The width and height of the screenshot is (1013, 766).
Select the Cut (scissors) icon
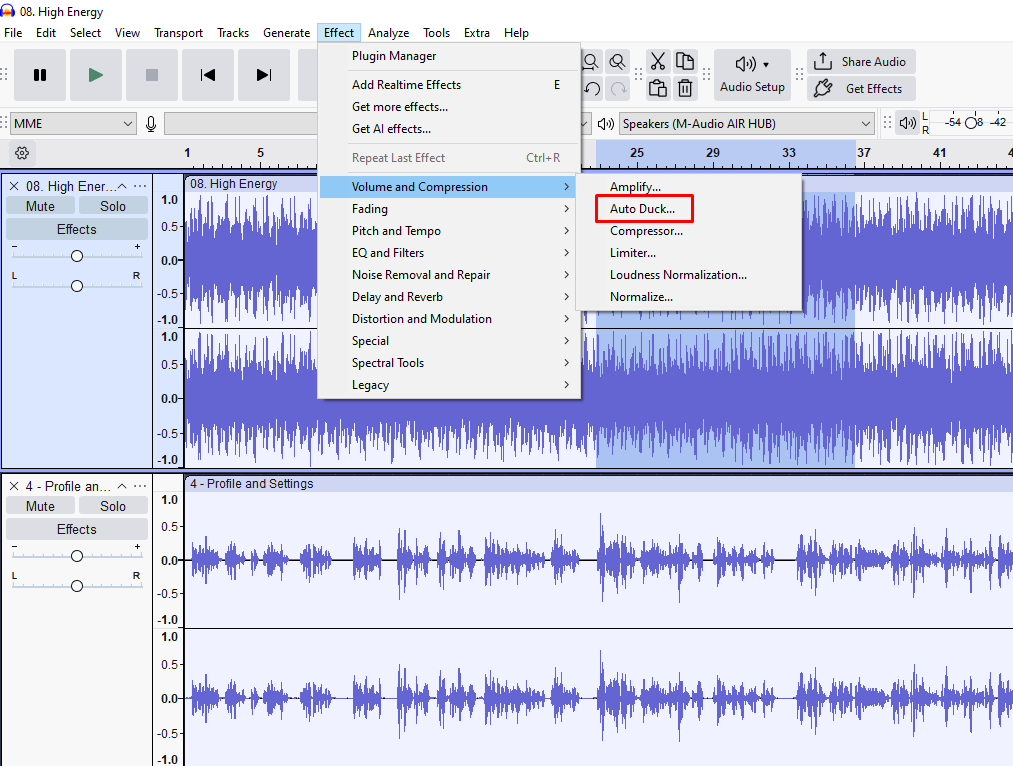click(x=656, y=61)
